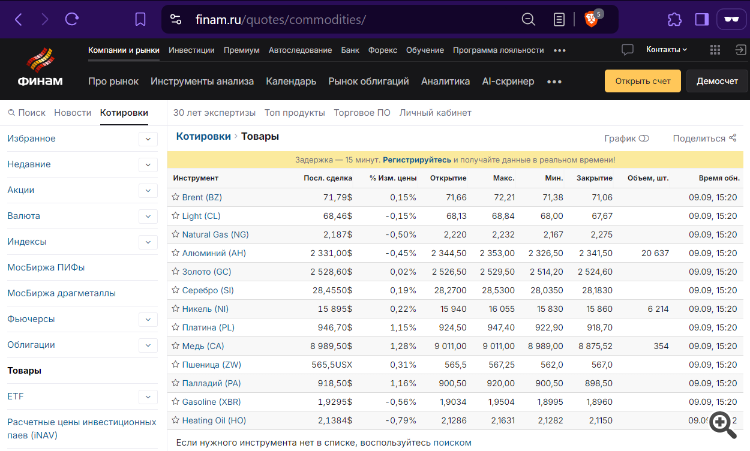Click Поделиться share link
750x451 pixels.
(705, 139)
